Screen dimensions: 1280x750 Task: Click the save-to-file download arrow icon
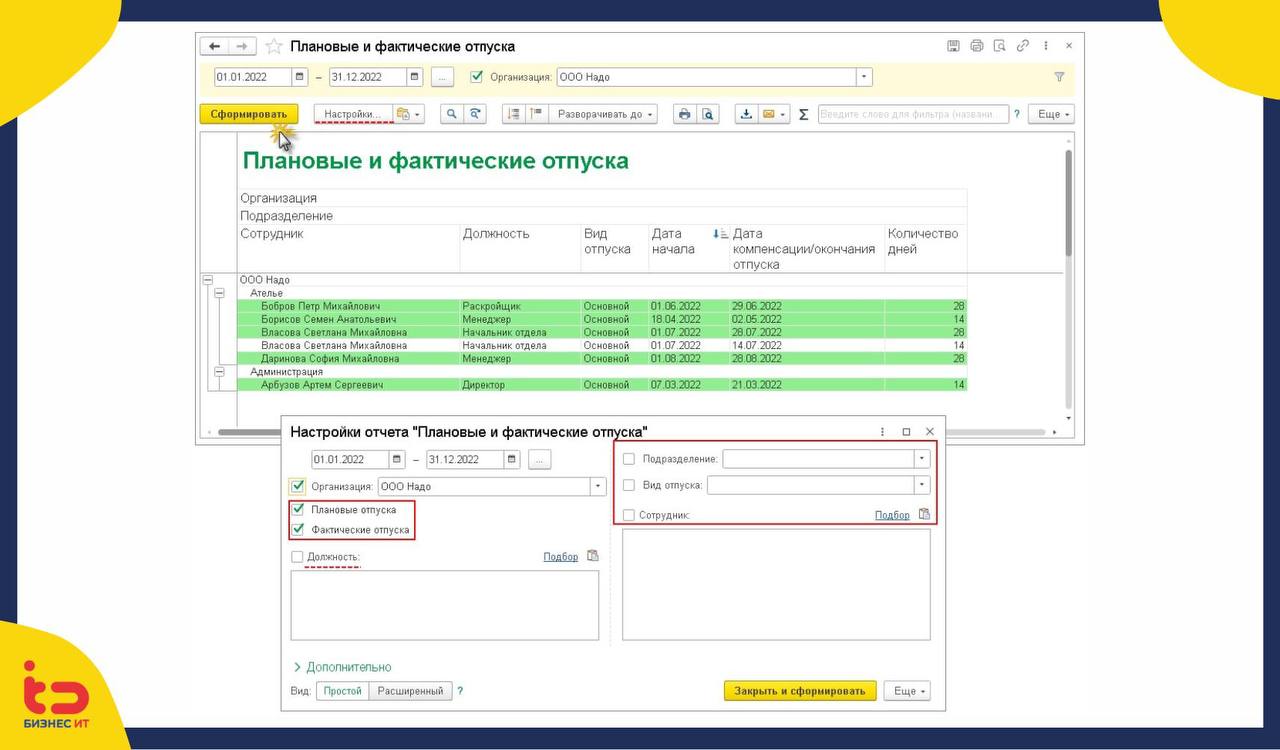pos(746,114)
